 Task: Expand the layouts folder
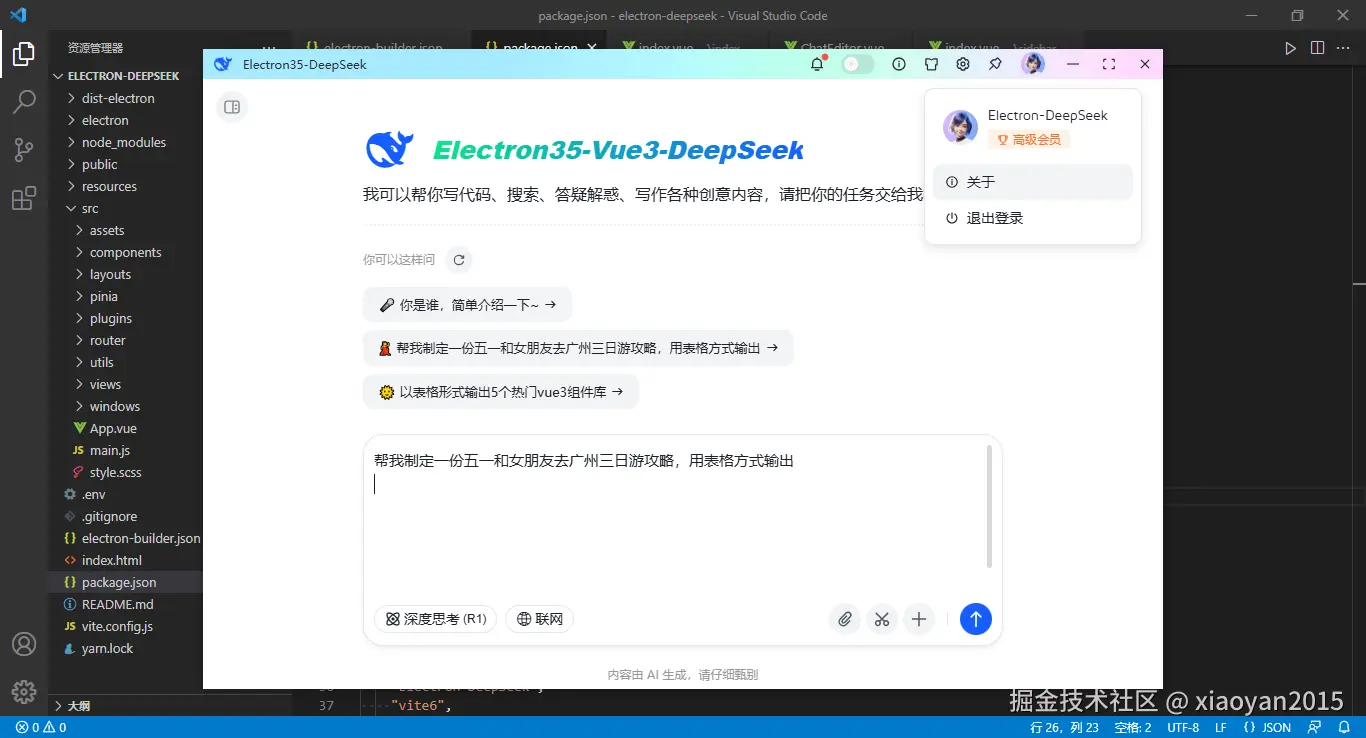[125, 274]
